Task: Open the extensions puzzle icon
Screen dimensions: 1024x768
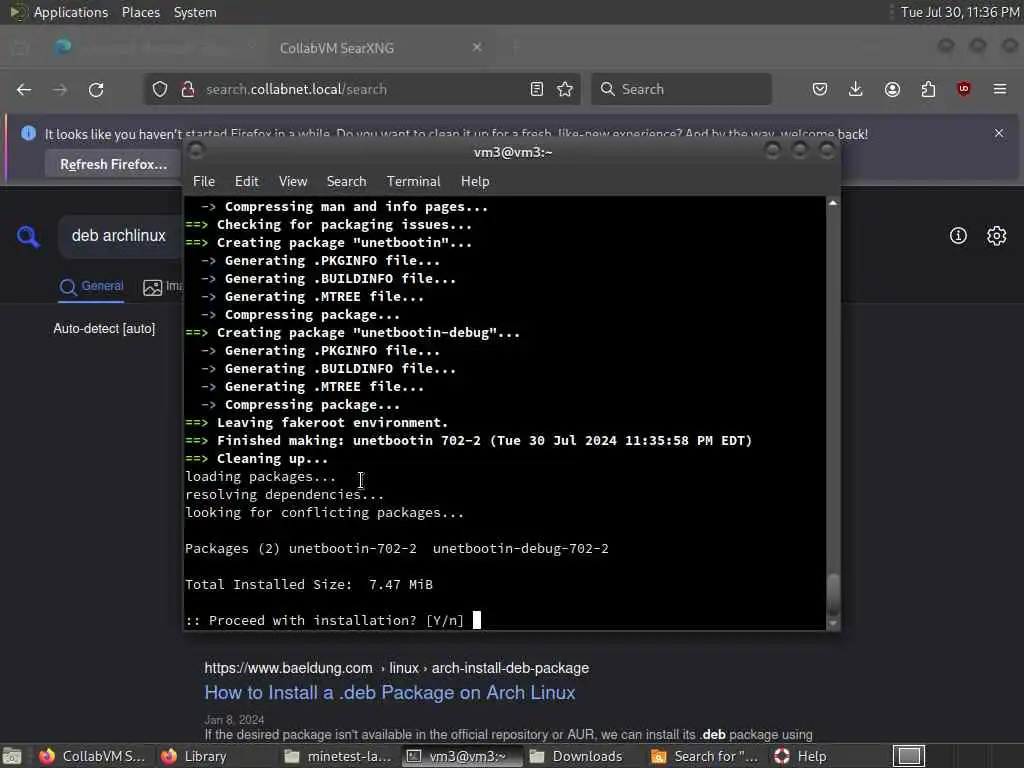Action: (928, 89)
